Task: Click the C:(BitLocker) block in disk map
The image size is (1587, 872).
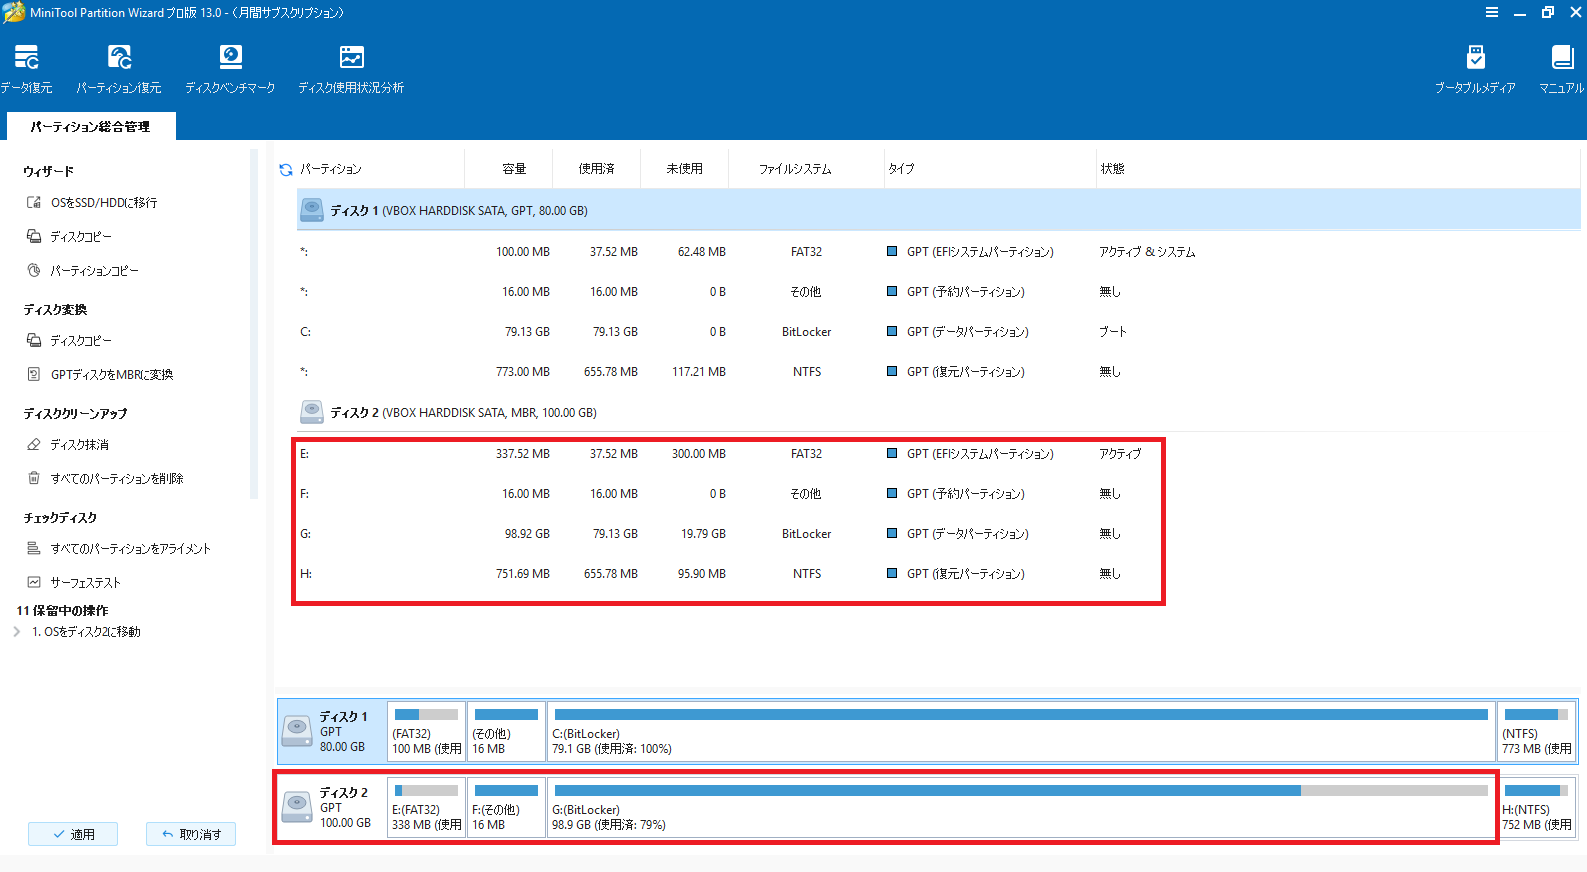Action: pos(1021,731)
